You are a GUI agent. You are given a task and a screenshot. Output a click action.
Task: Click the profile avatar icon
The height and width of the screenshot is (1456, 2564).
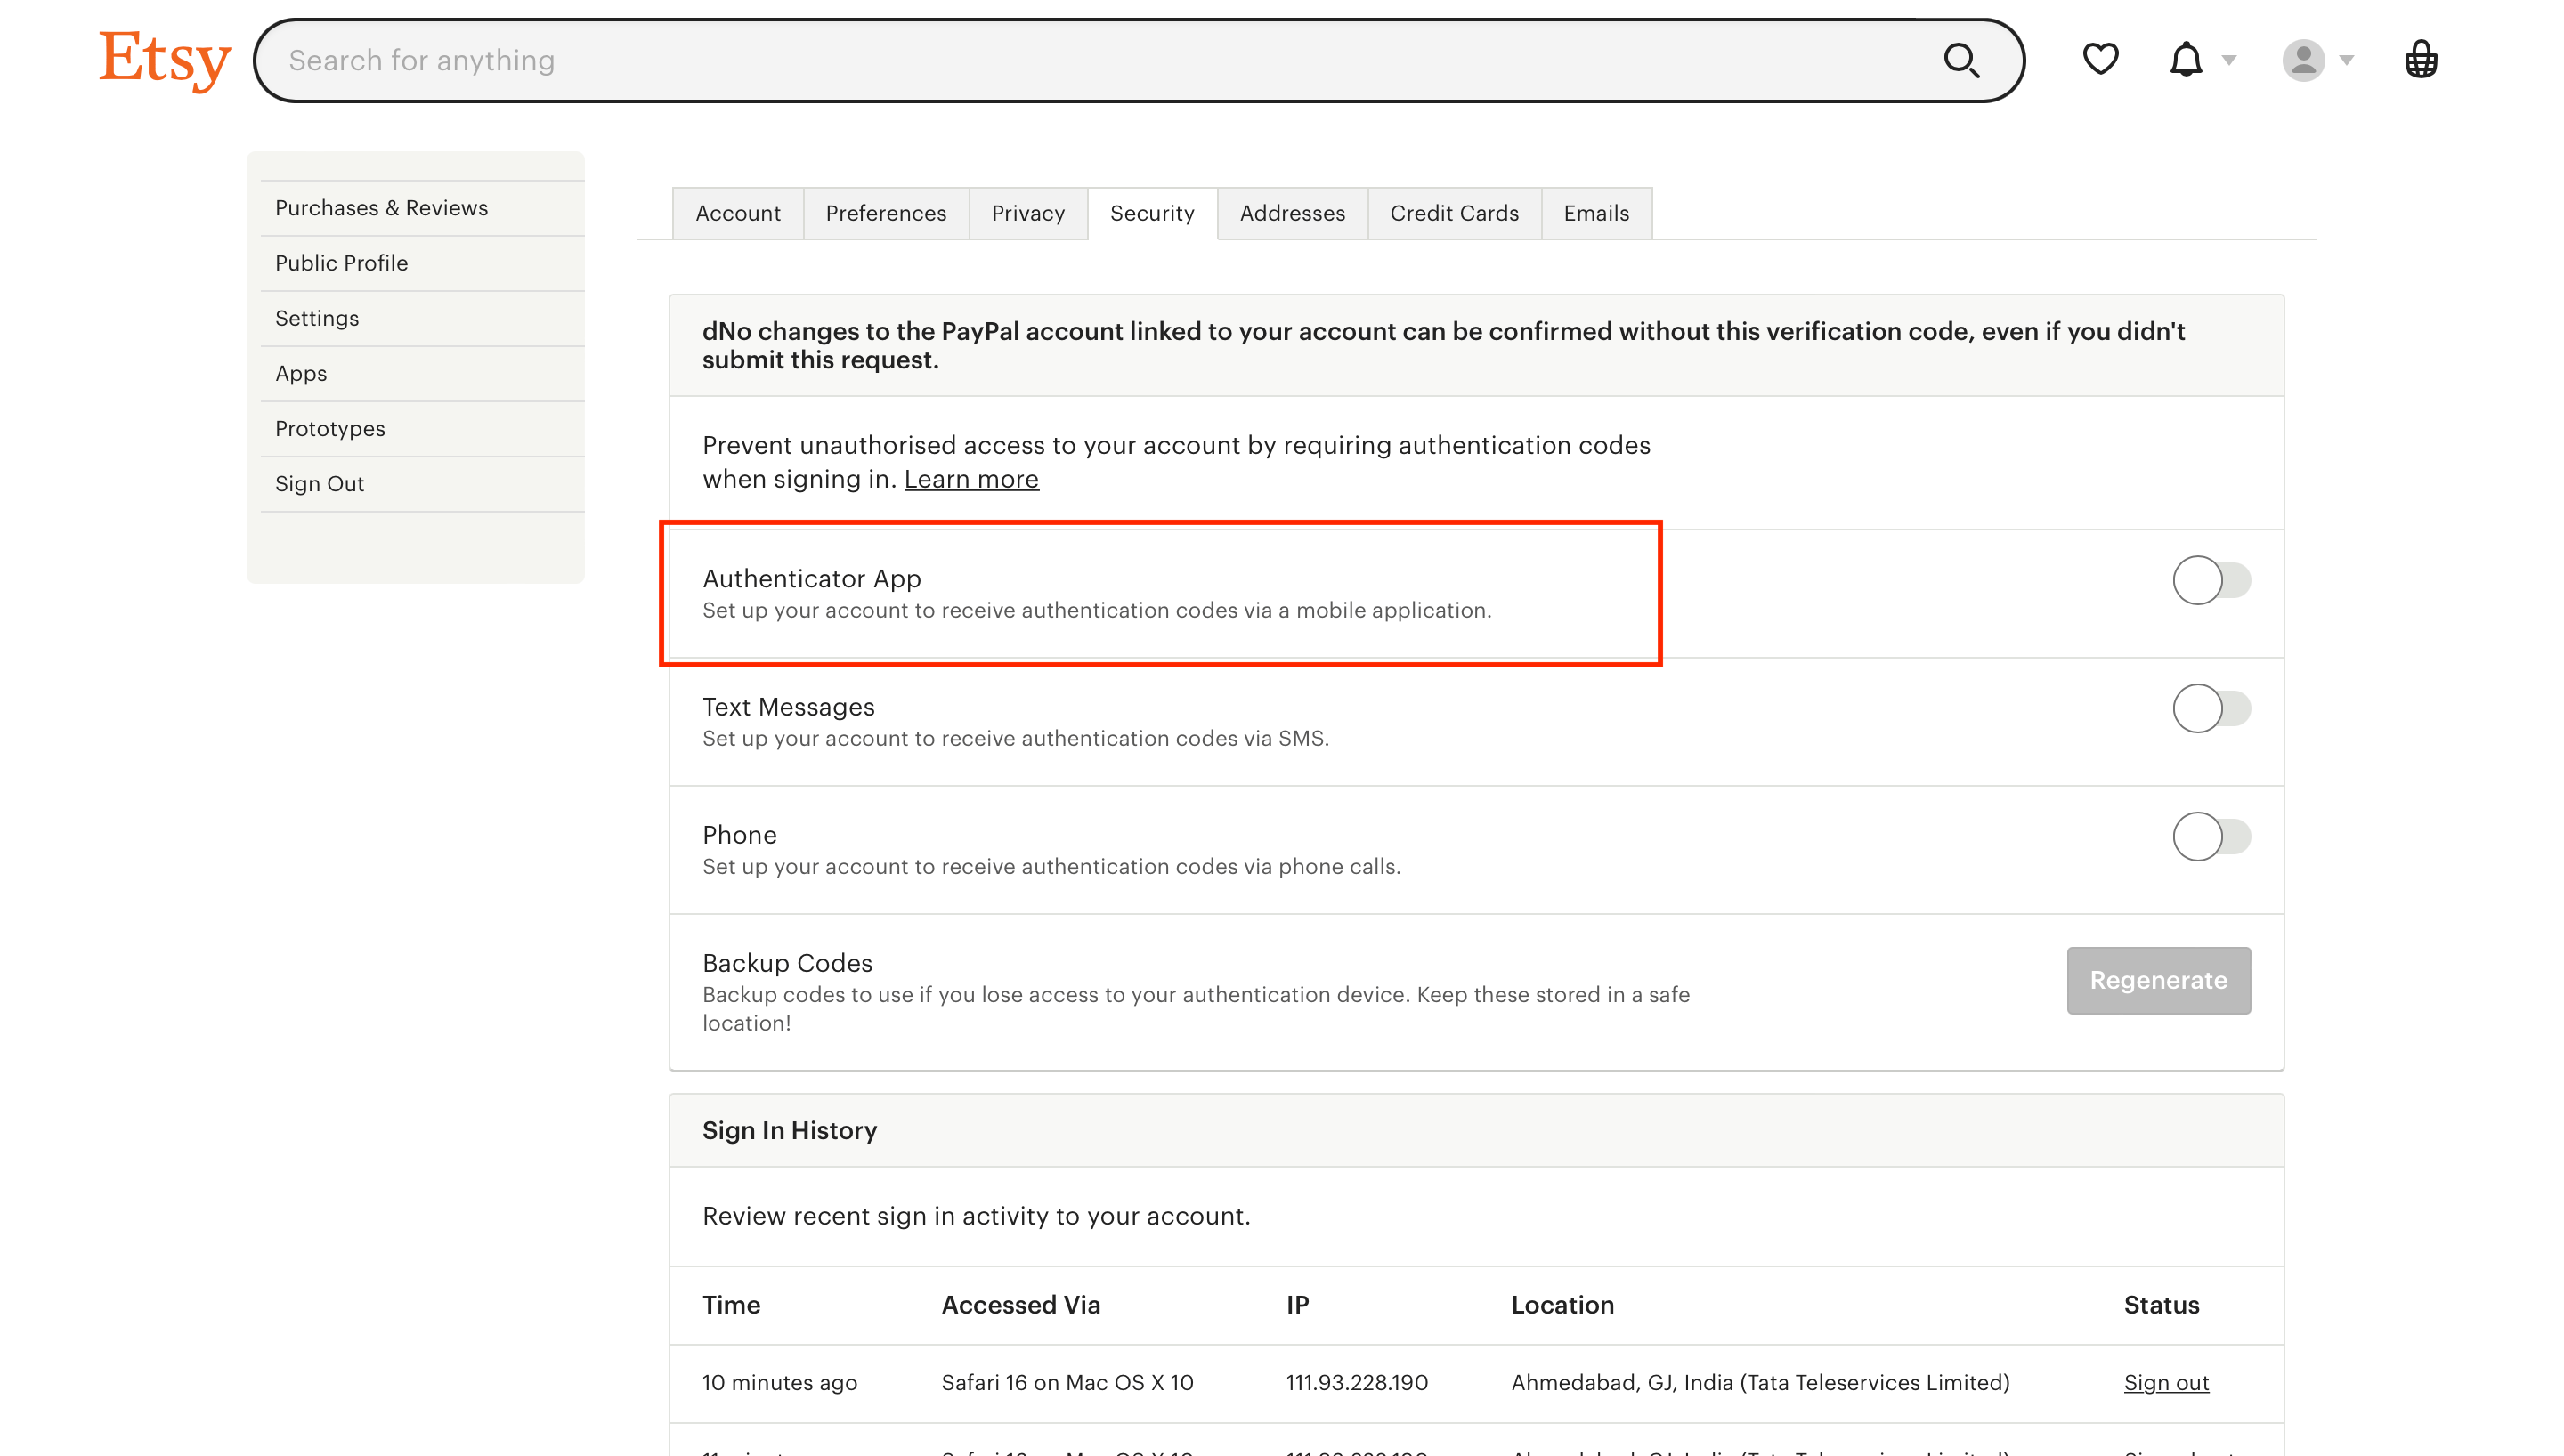(2303, 60)
